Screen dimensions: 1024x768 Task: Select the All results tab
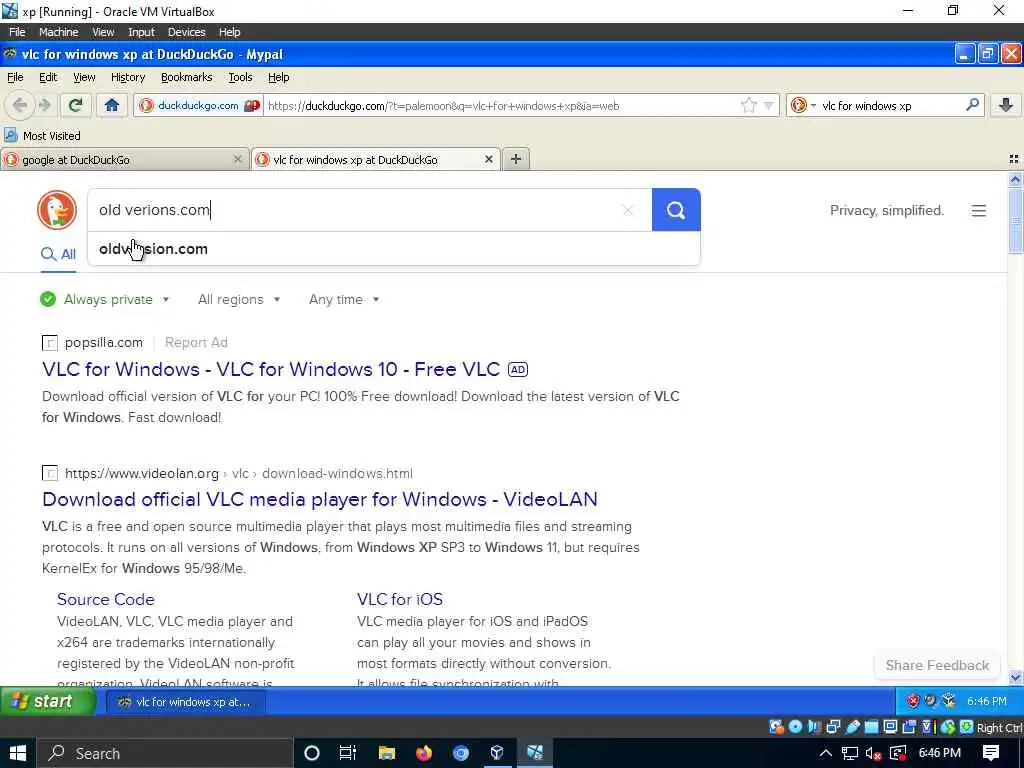[x=58, y=254]
